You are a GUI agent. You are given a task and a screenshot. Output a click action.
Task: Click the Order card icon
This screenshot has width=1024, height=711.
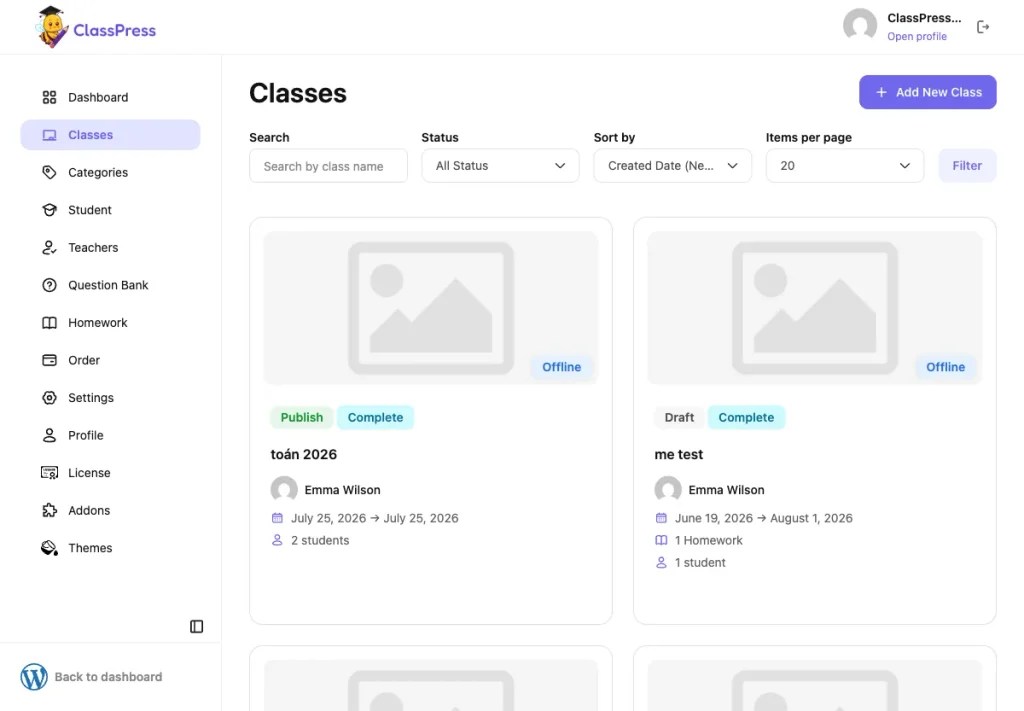pos(49,360)
